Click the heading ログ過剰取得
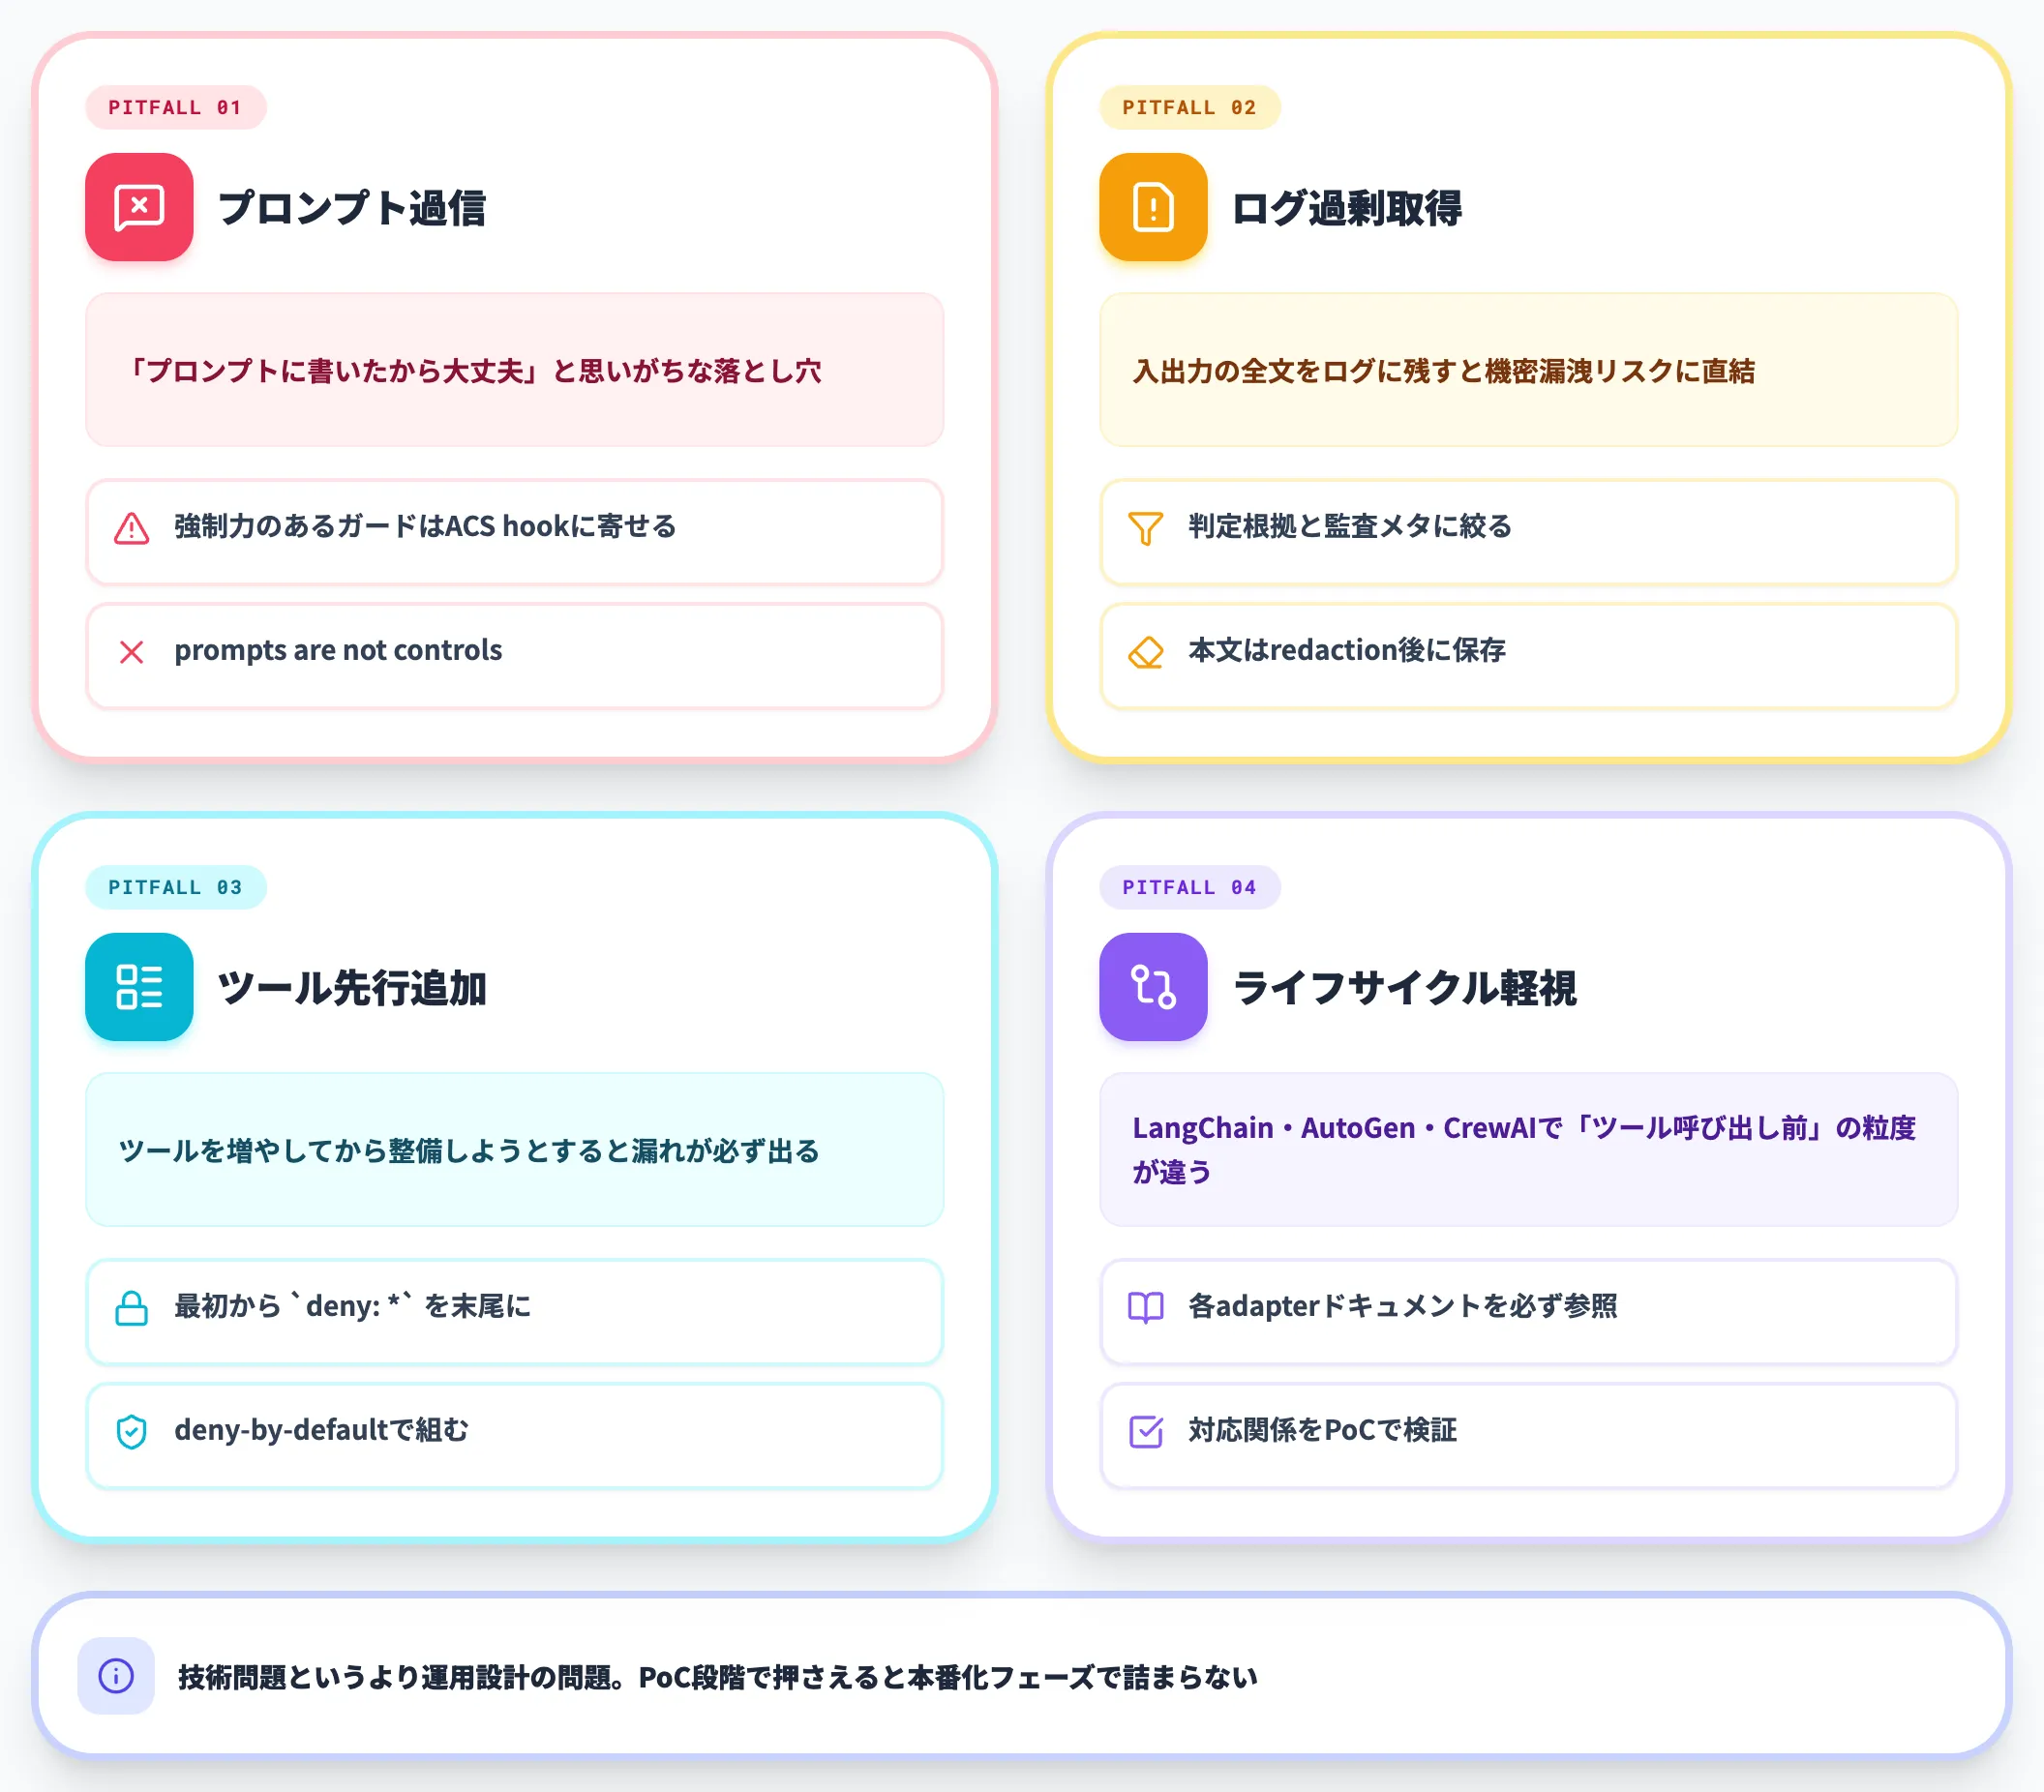Image resolution: width=2044 pixels, height=1792 pixels. tap(1347, 208)
